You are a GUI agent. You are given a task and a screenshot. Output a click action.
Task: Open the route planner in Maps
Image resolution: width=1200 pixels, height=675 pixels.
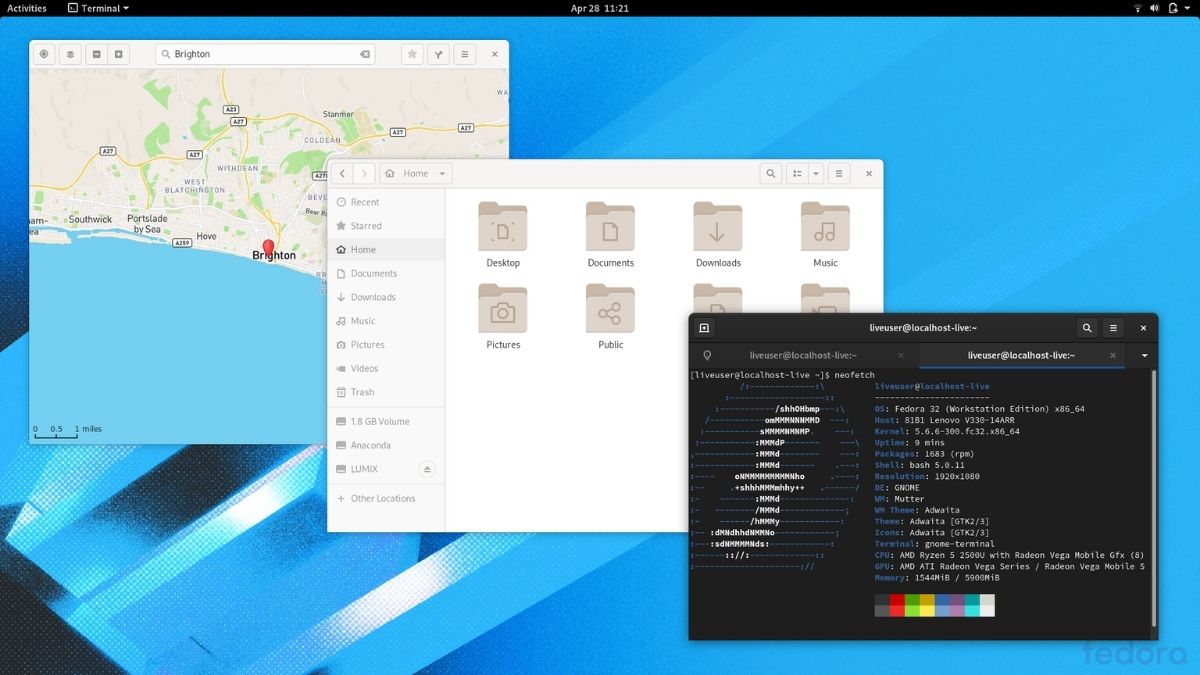(x=438, y=54)
